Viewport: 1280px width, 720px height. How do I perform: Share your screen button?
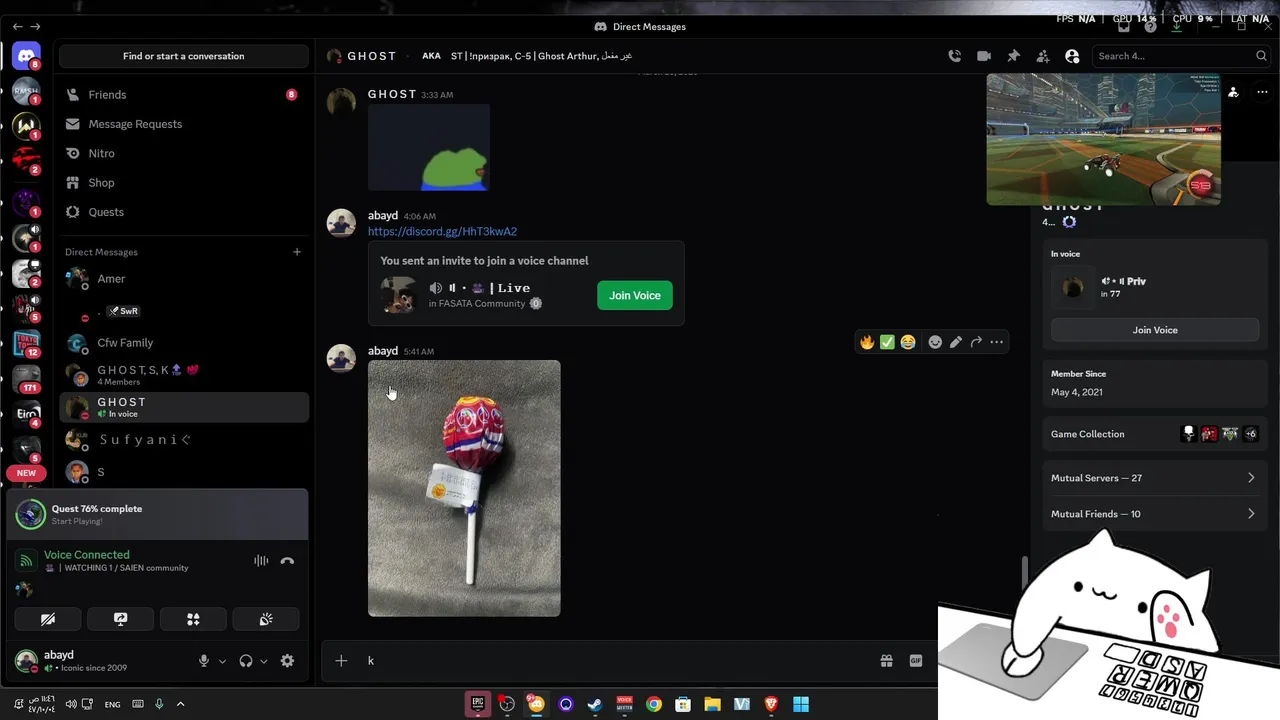[x=120, y=620]
